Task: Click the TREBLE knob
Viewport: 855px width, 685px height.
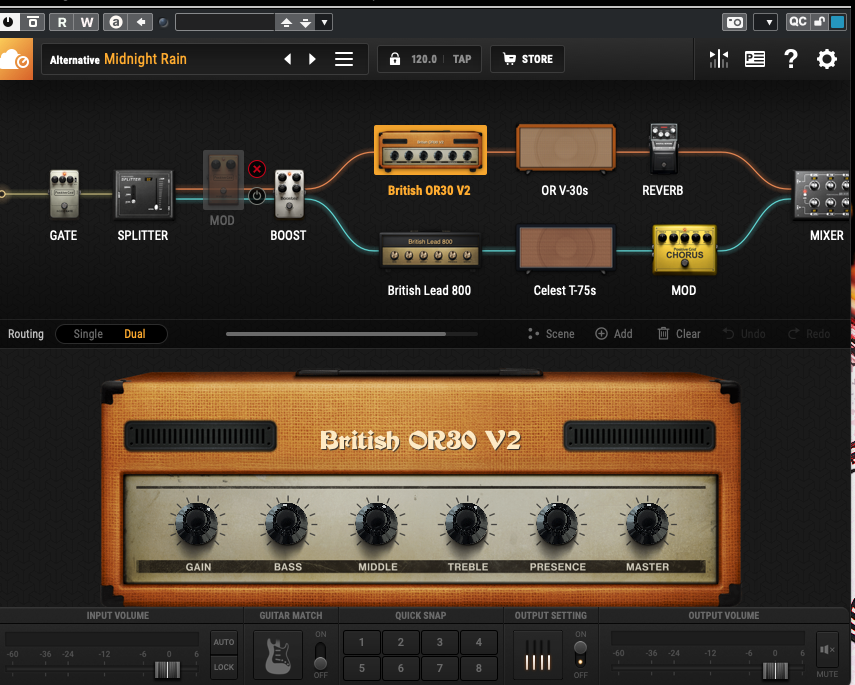Action: 467,523
